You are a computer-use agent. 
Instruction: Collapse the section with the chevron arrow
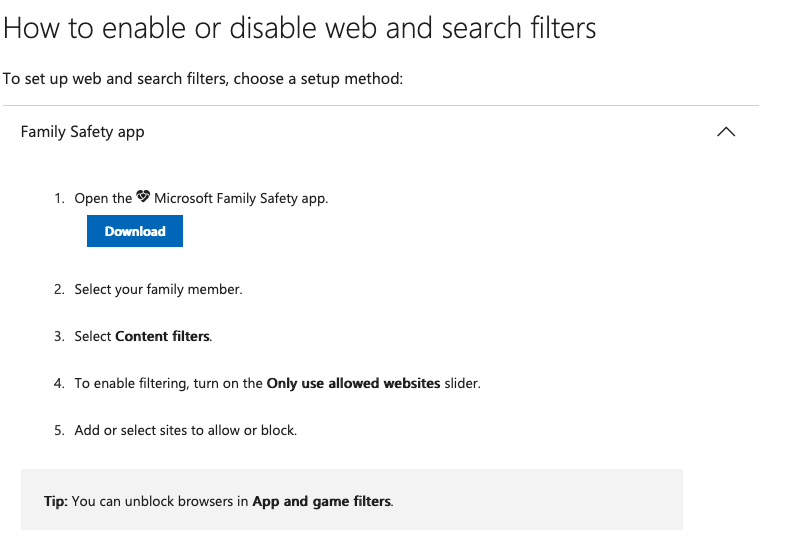727,132
